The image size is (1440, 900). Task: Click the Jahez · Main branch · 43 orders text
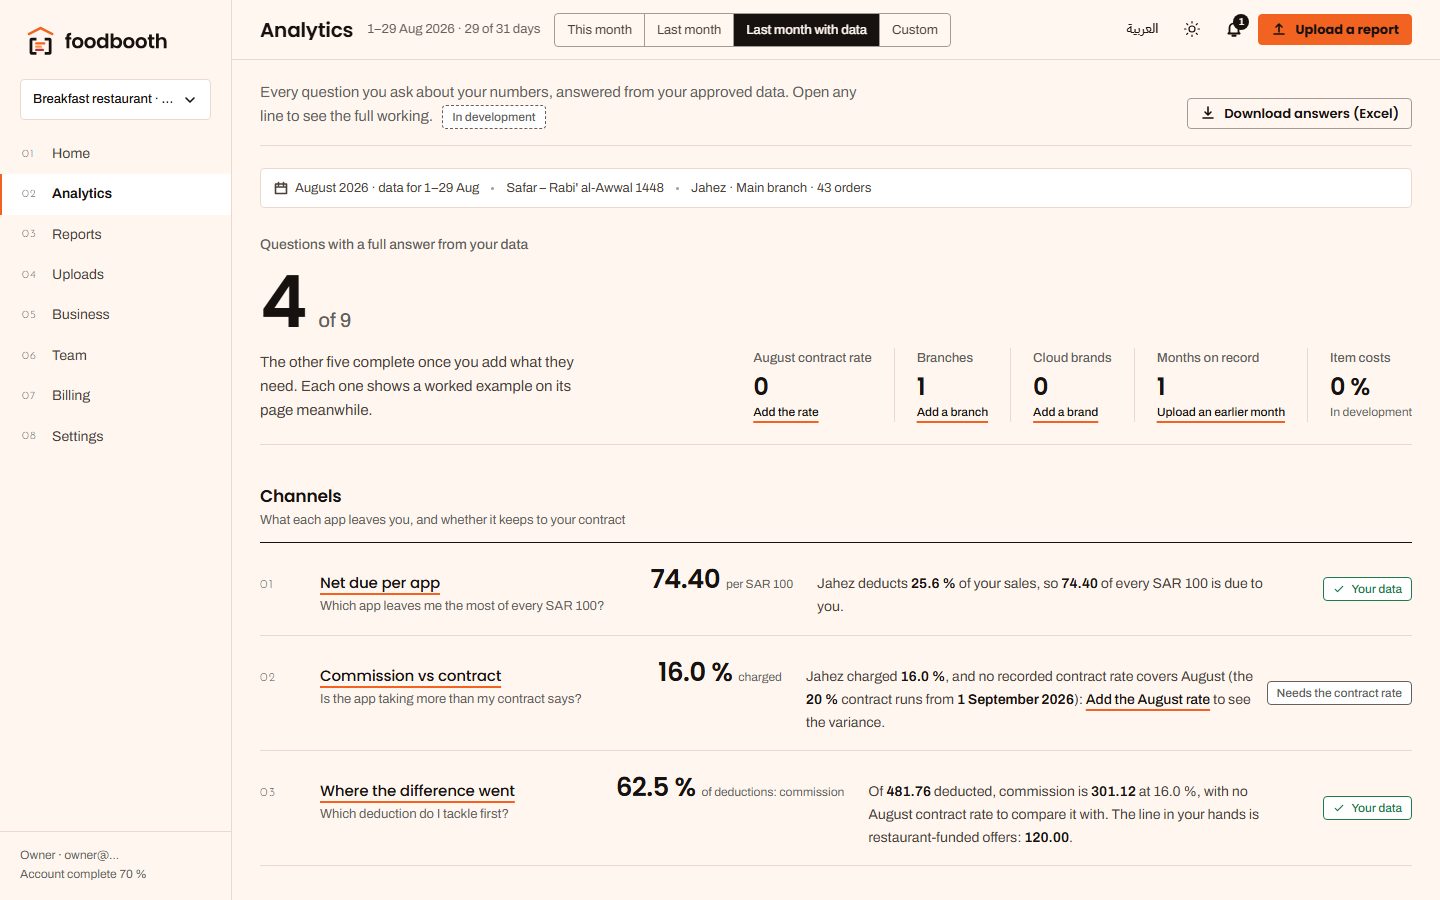[781, 188]
